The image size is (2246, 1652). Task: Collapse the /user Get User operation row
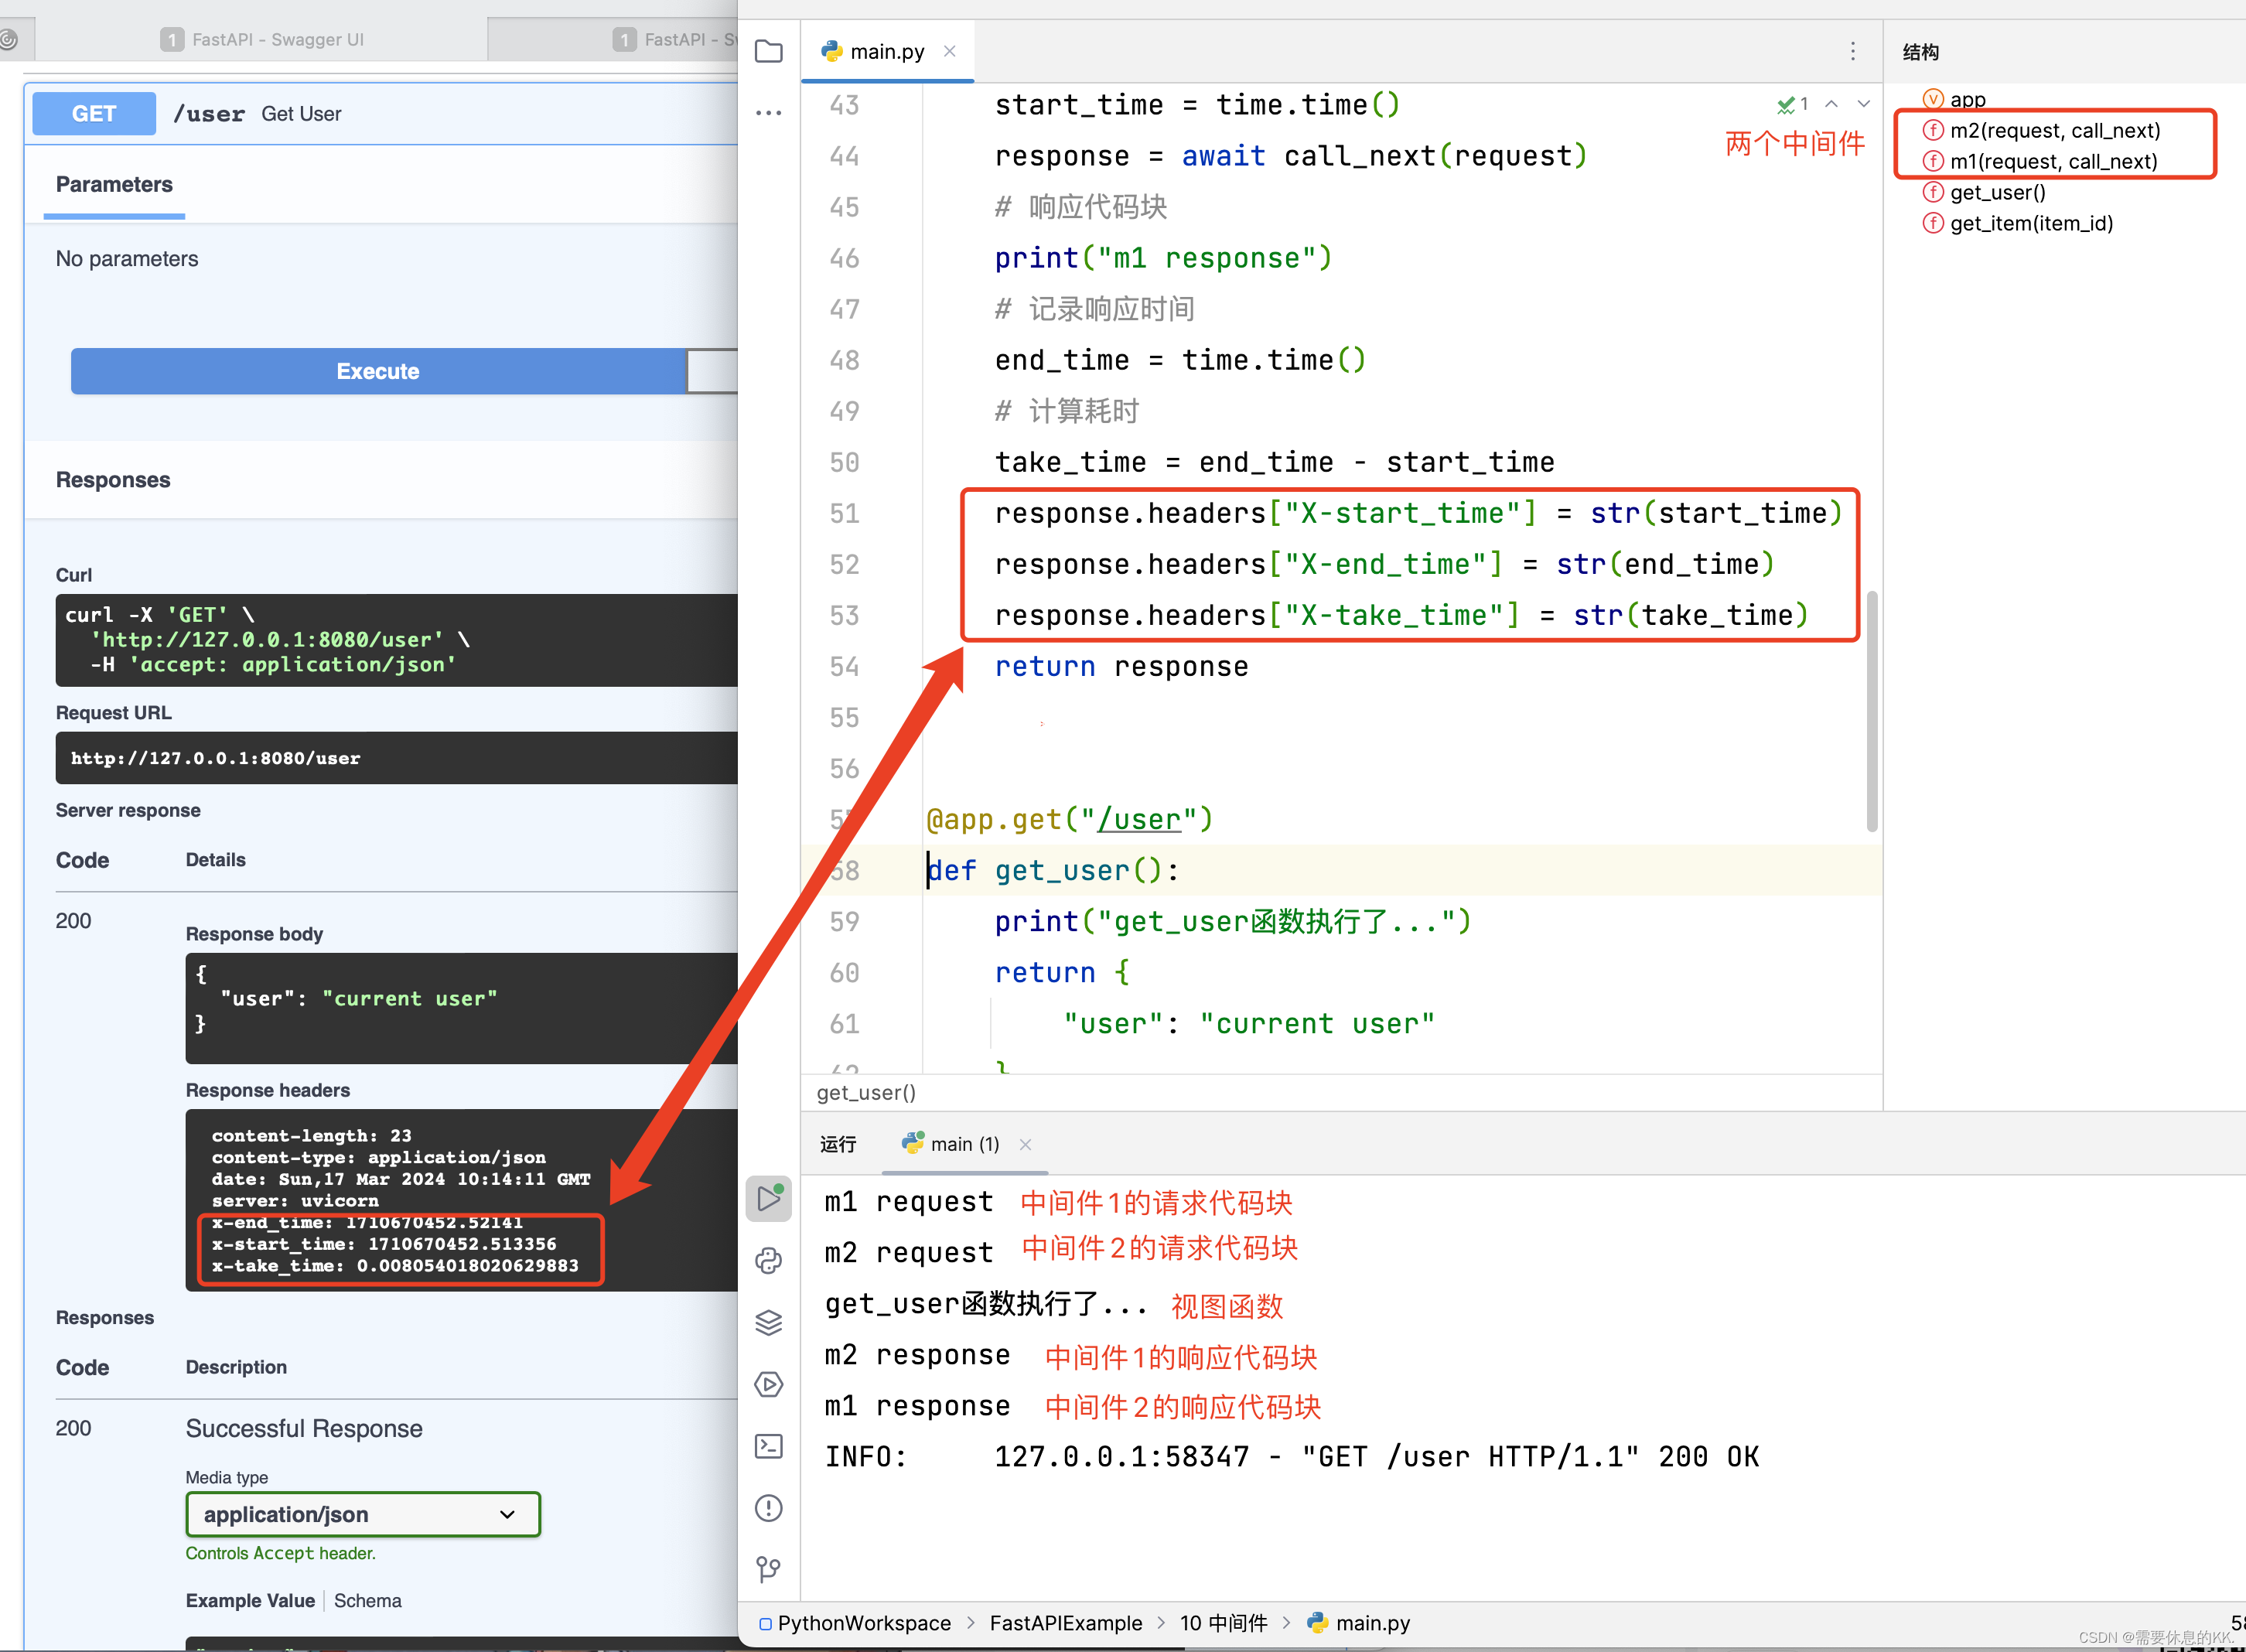point(381,114)
